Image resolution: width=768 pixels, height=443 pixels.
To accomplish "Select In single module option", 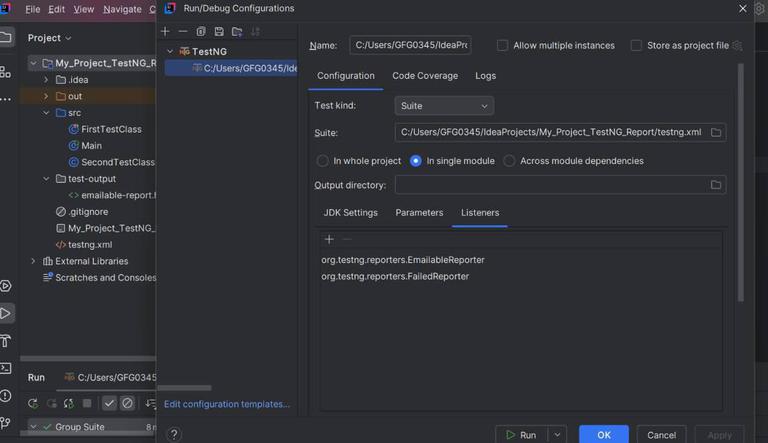I will 415,161.
